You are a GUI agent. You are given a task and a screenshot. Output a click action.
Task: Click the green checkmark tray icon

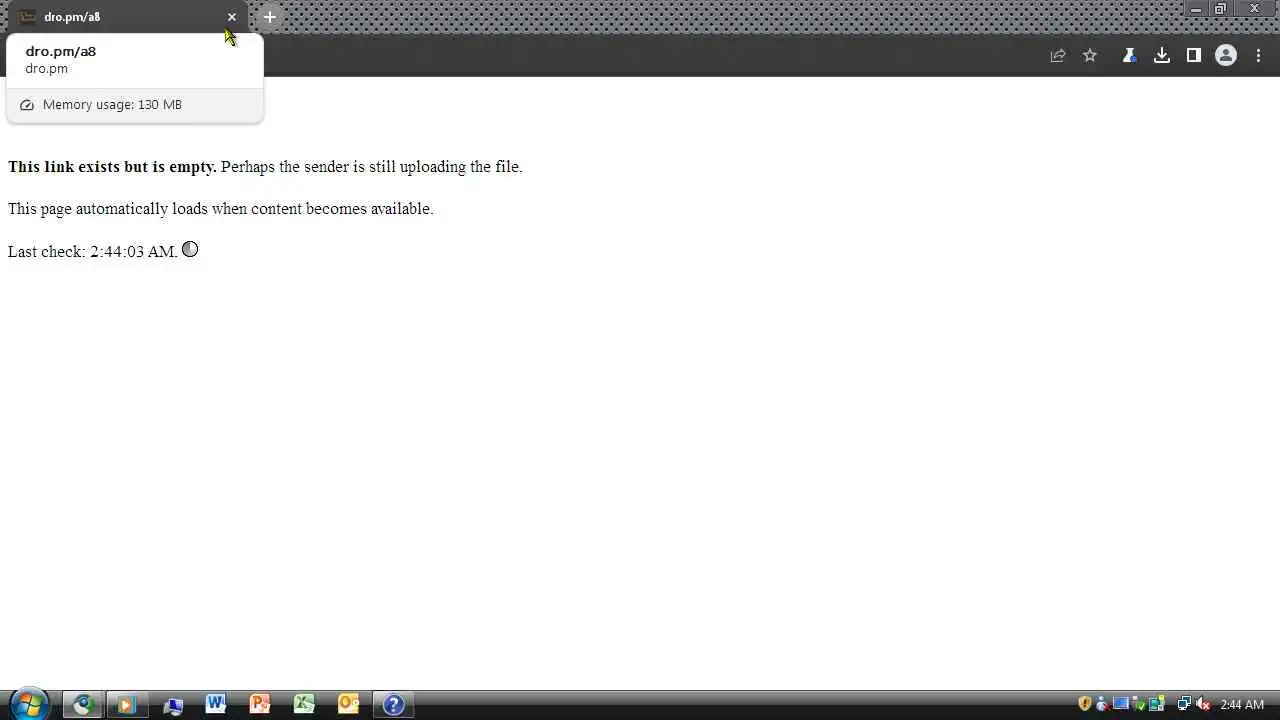(1138, 704)
